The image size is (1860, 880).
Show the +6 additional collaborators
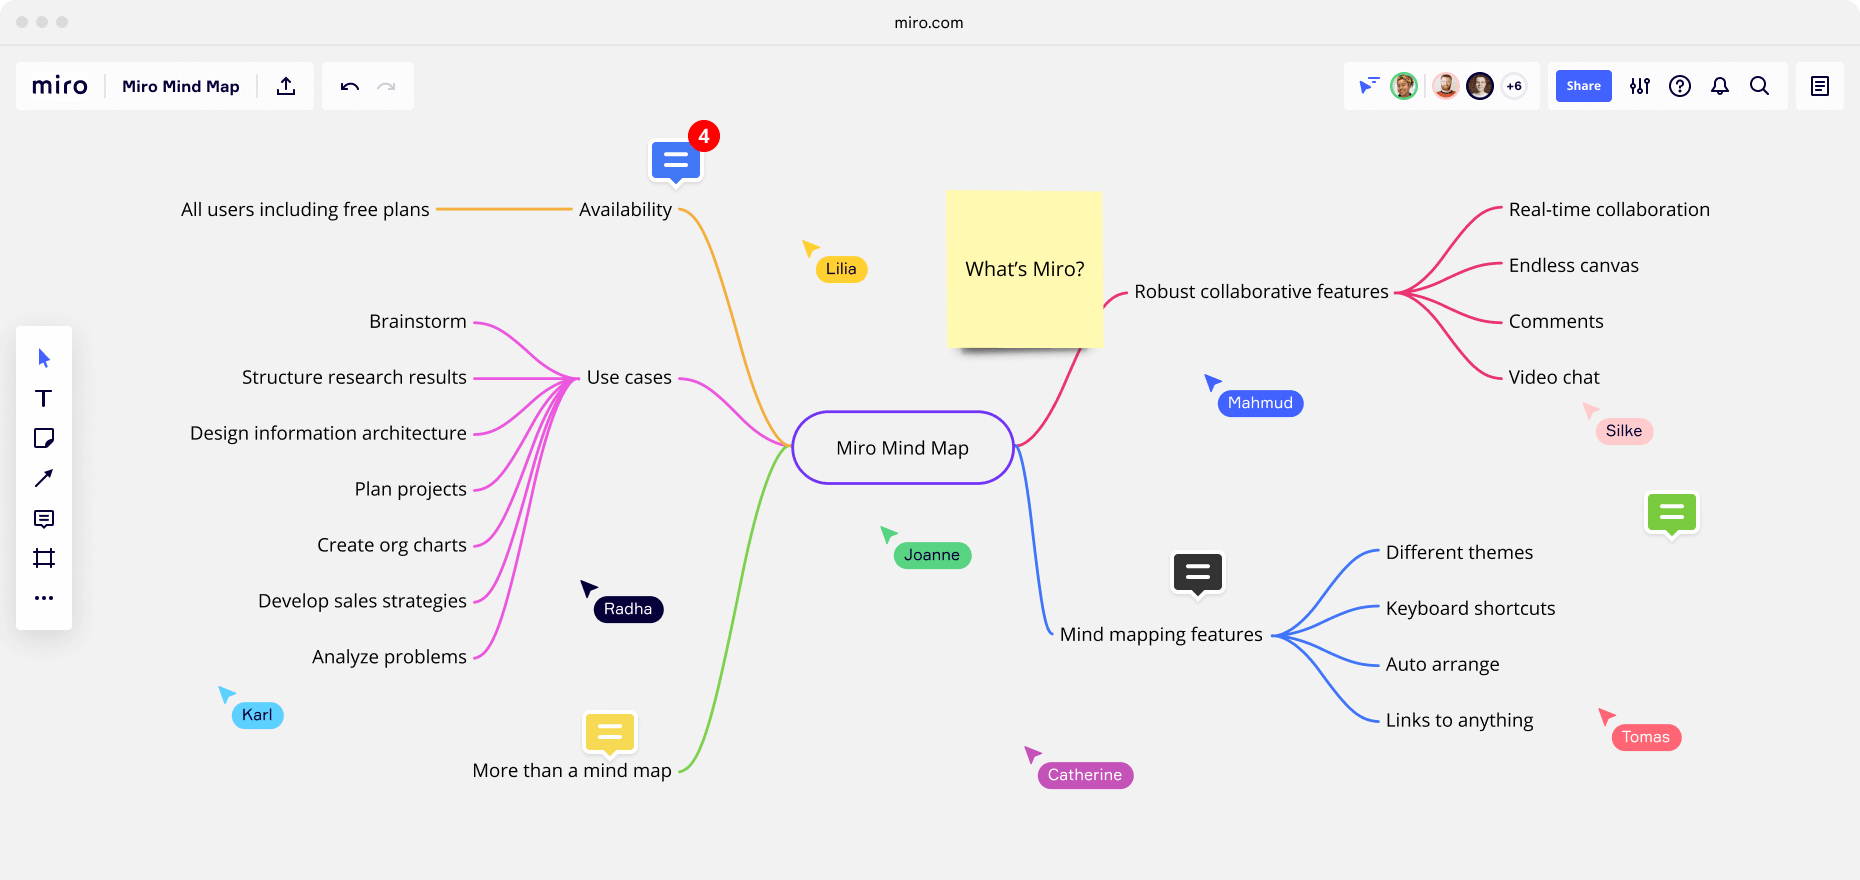pos(1514,86)
